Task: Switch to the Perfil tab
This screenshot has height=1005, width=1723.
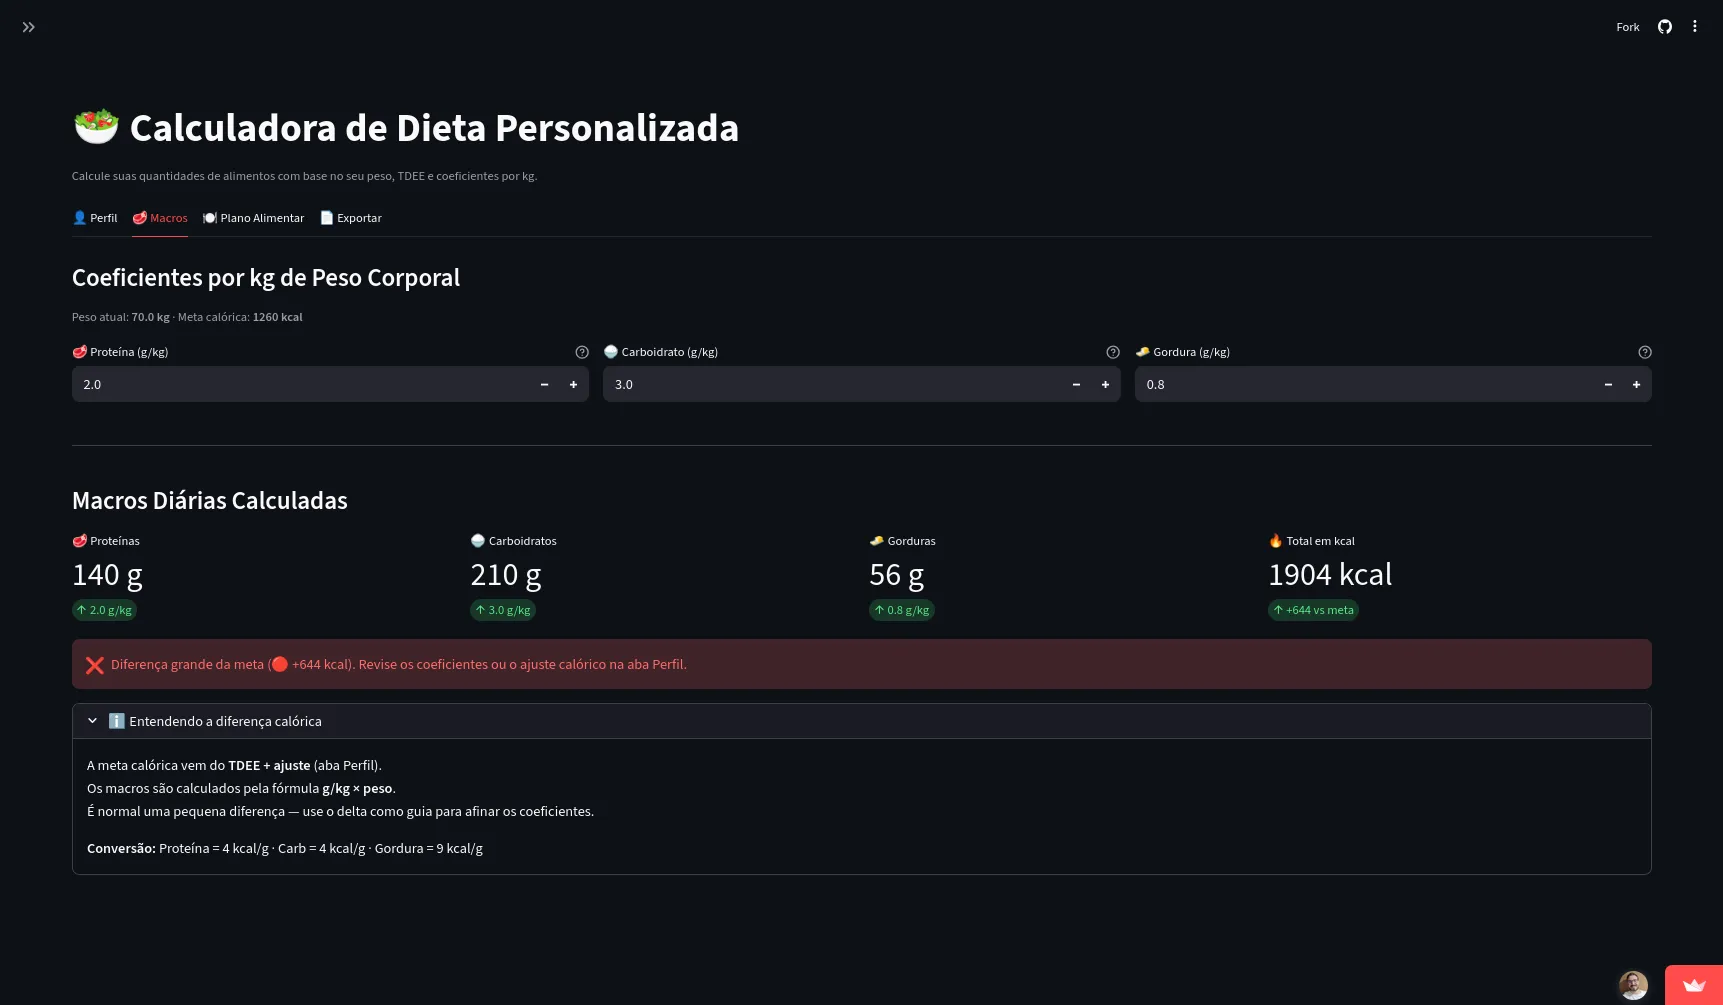Action: coord(95,218)
